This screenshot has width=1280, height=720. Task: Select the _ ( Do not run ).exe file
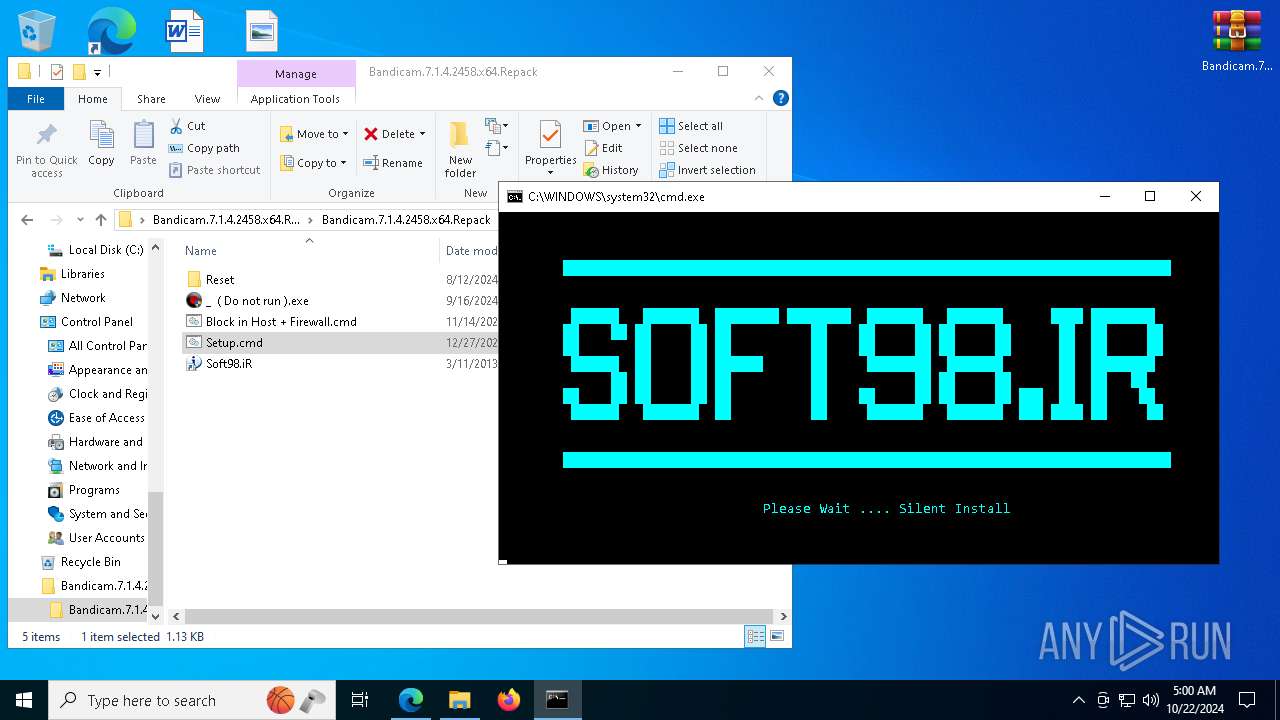point(248,301)
